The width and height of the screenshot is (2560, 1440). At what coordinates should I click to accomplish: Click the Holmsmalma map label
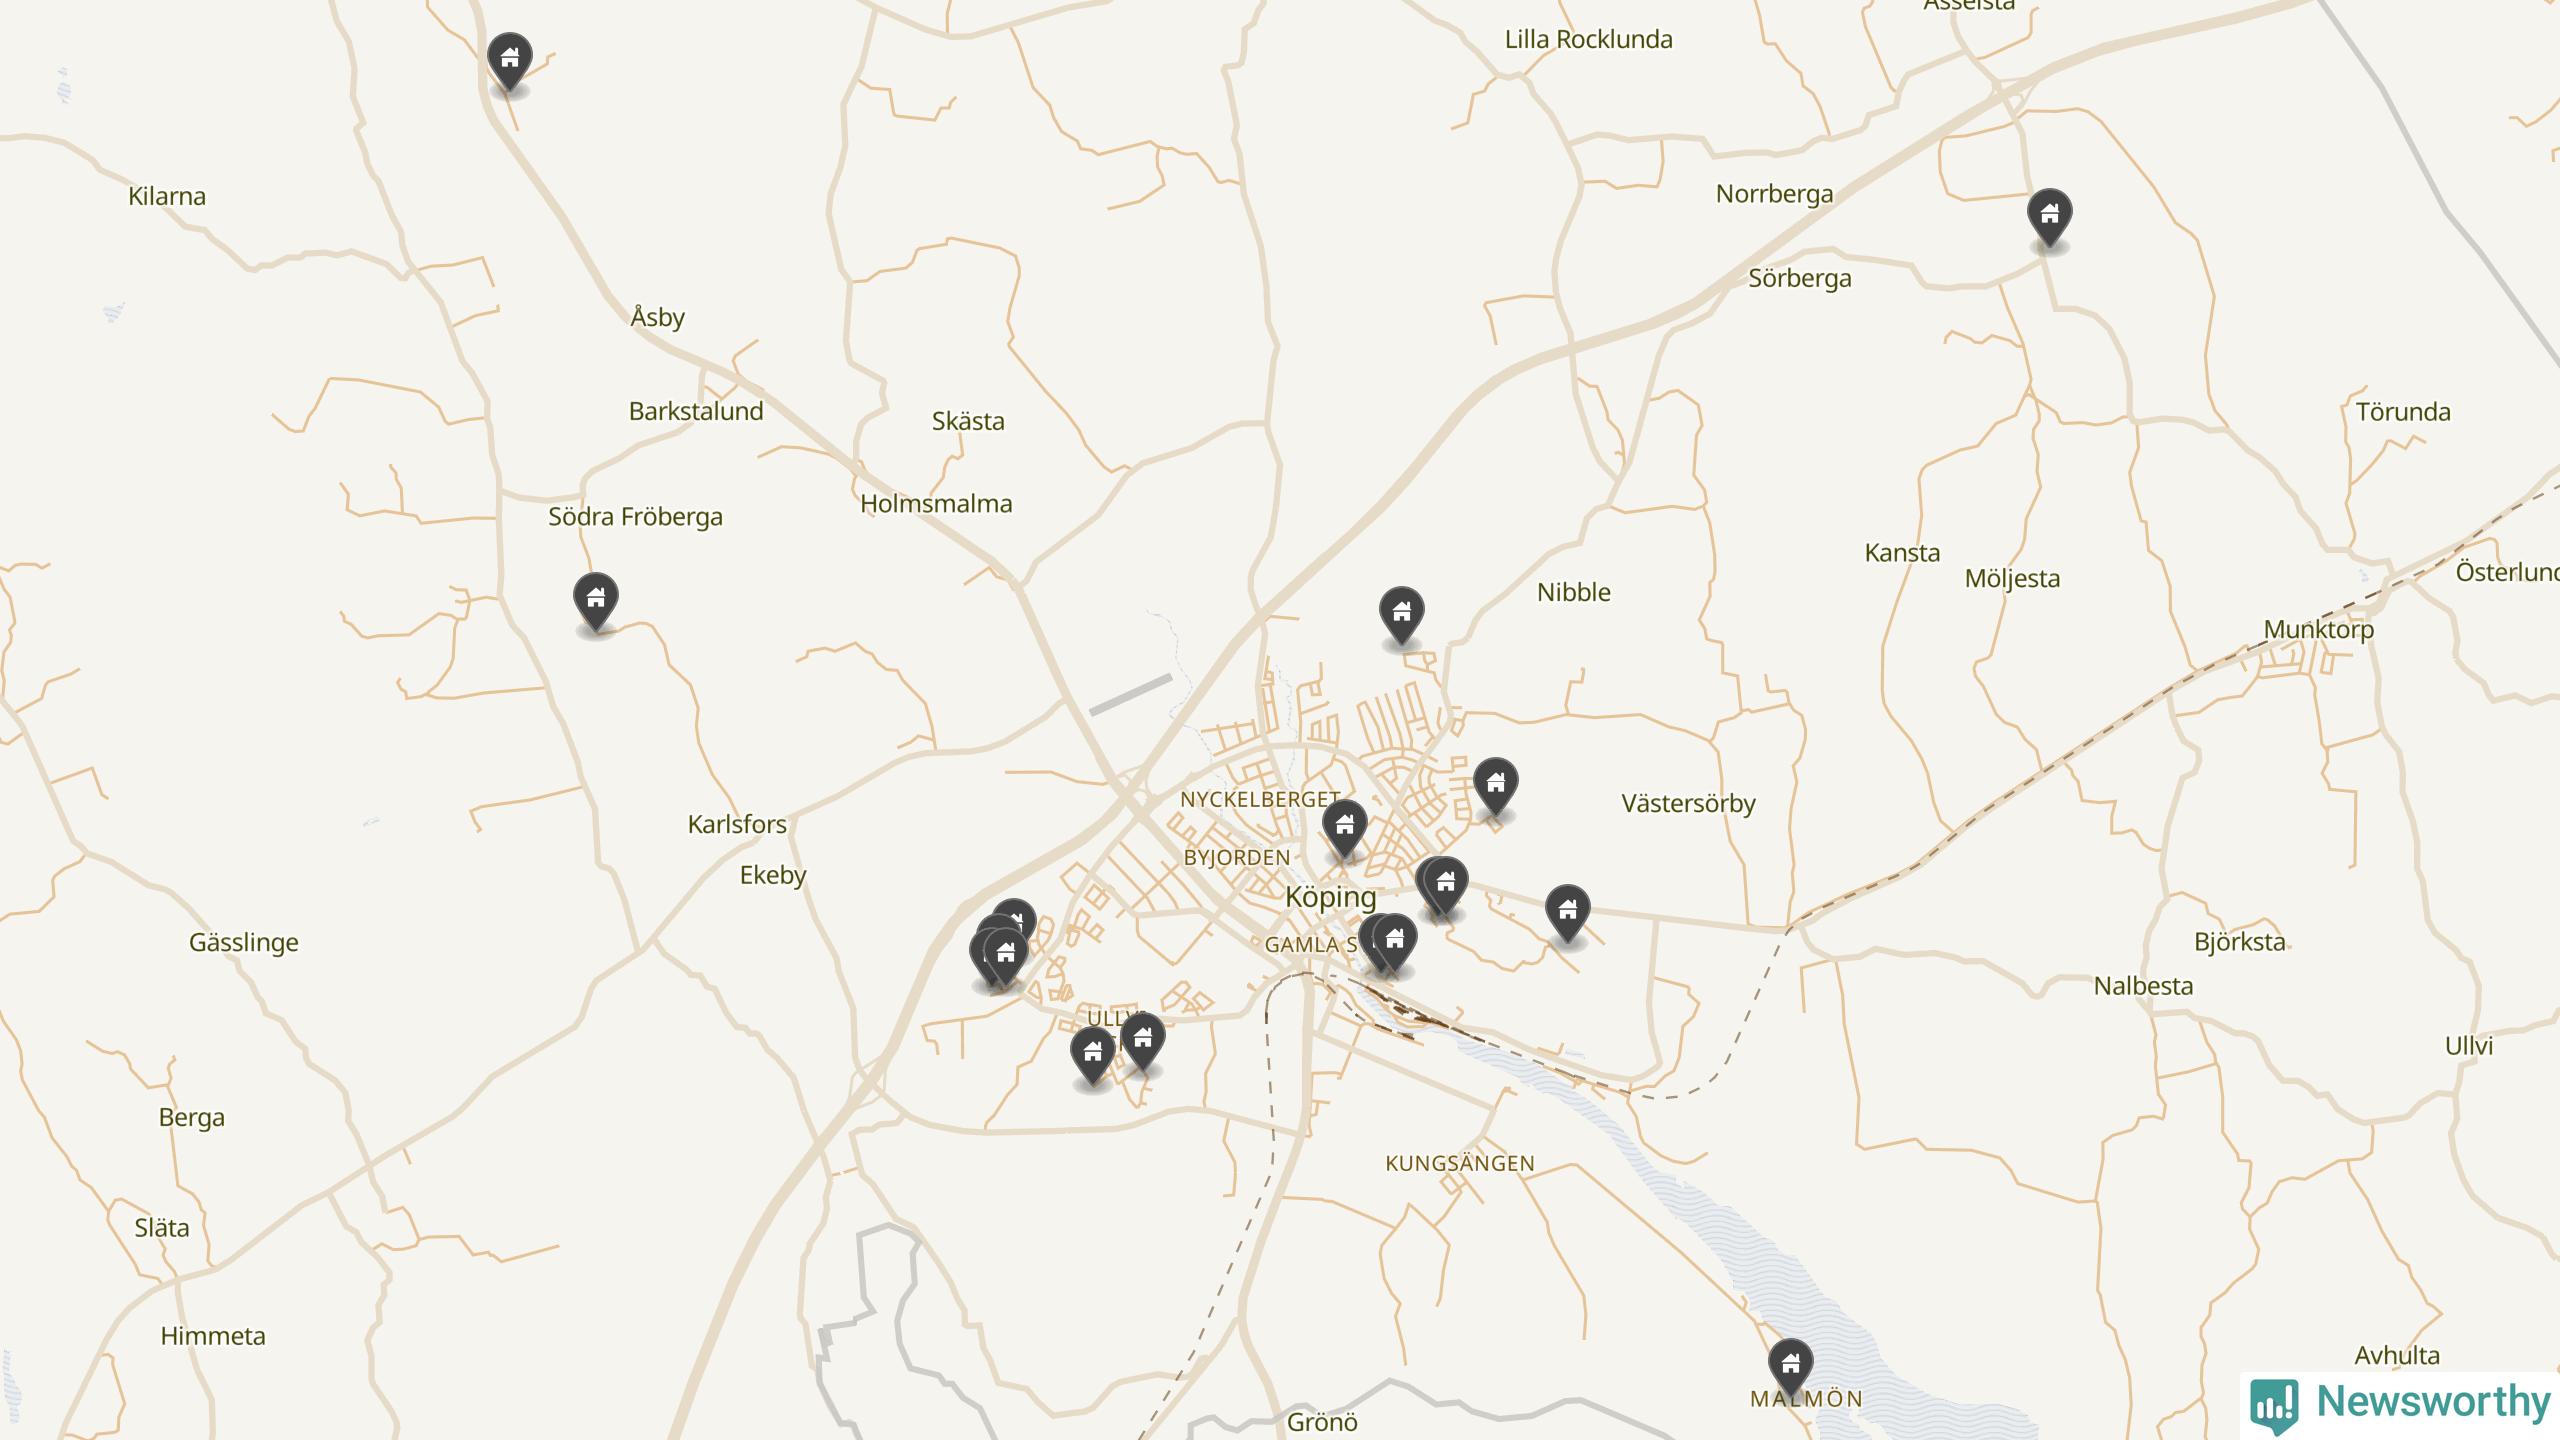point(936,504)
